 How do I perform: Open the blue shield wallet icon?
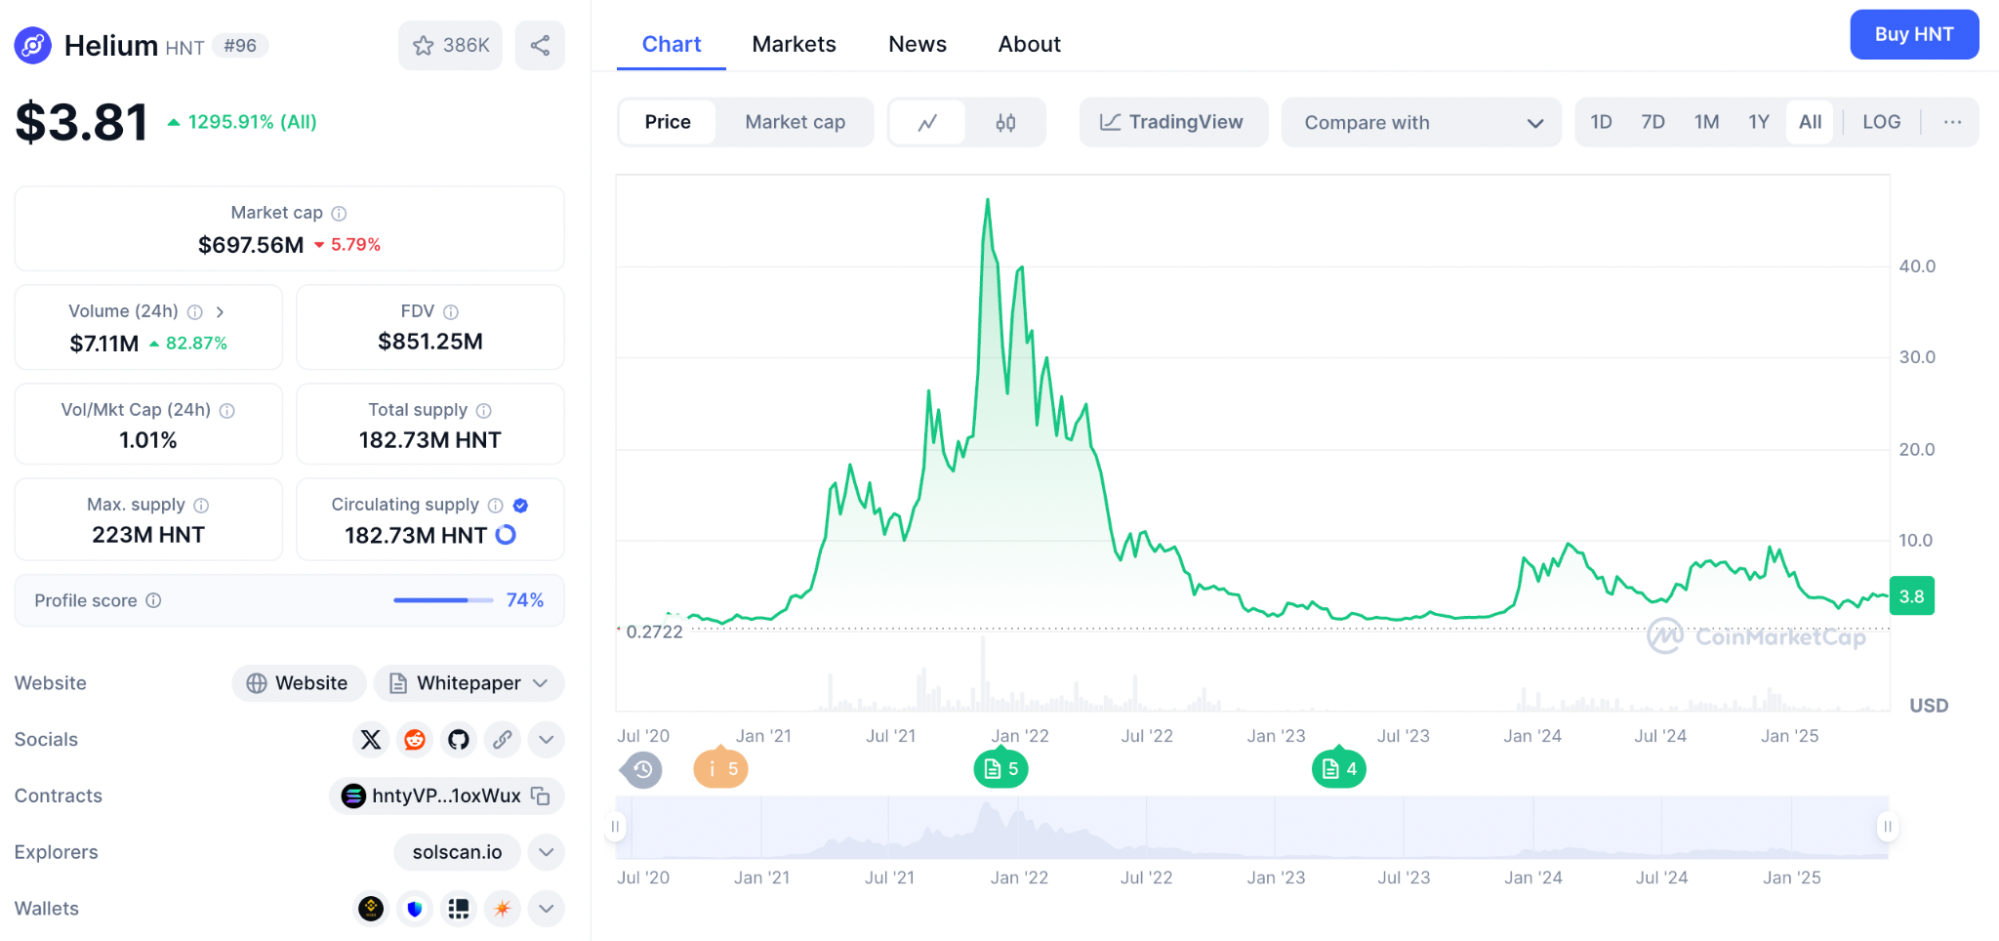click(x=415, y=908)
